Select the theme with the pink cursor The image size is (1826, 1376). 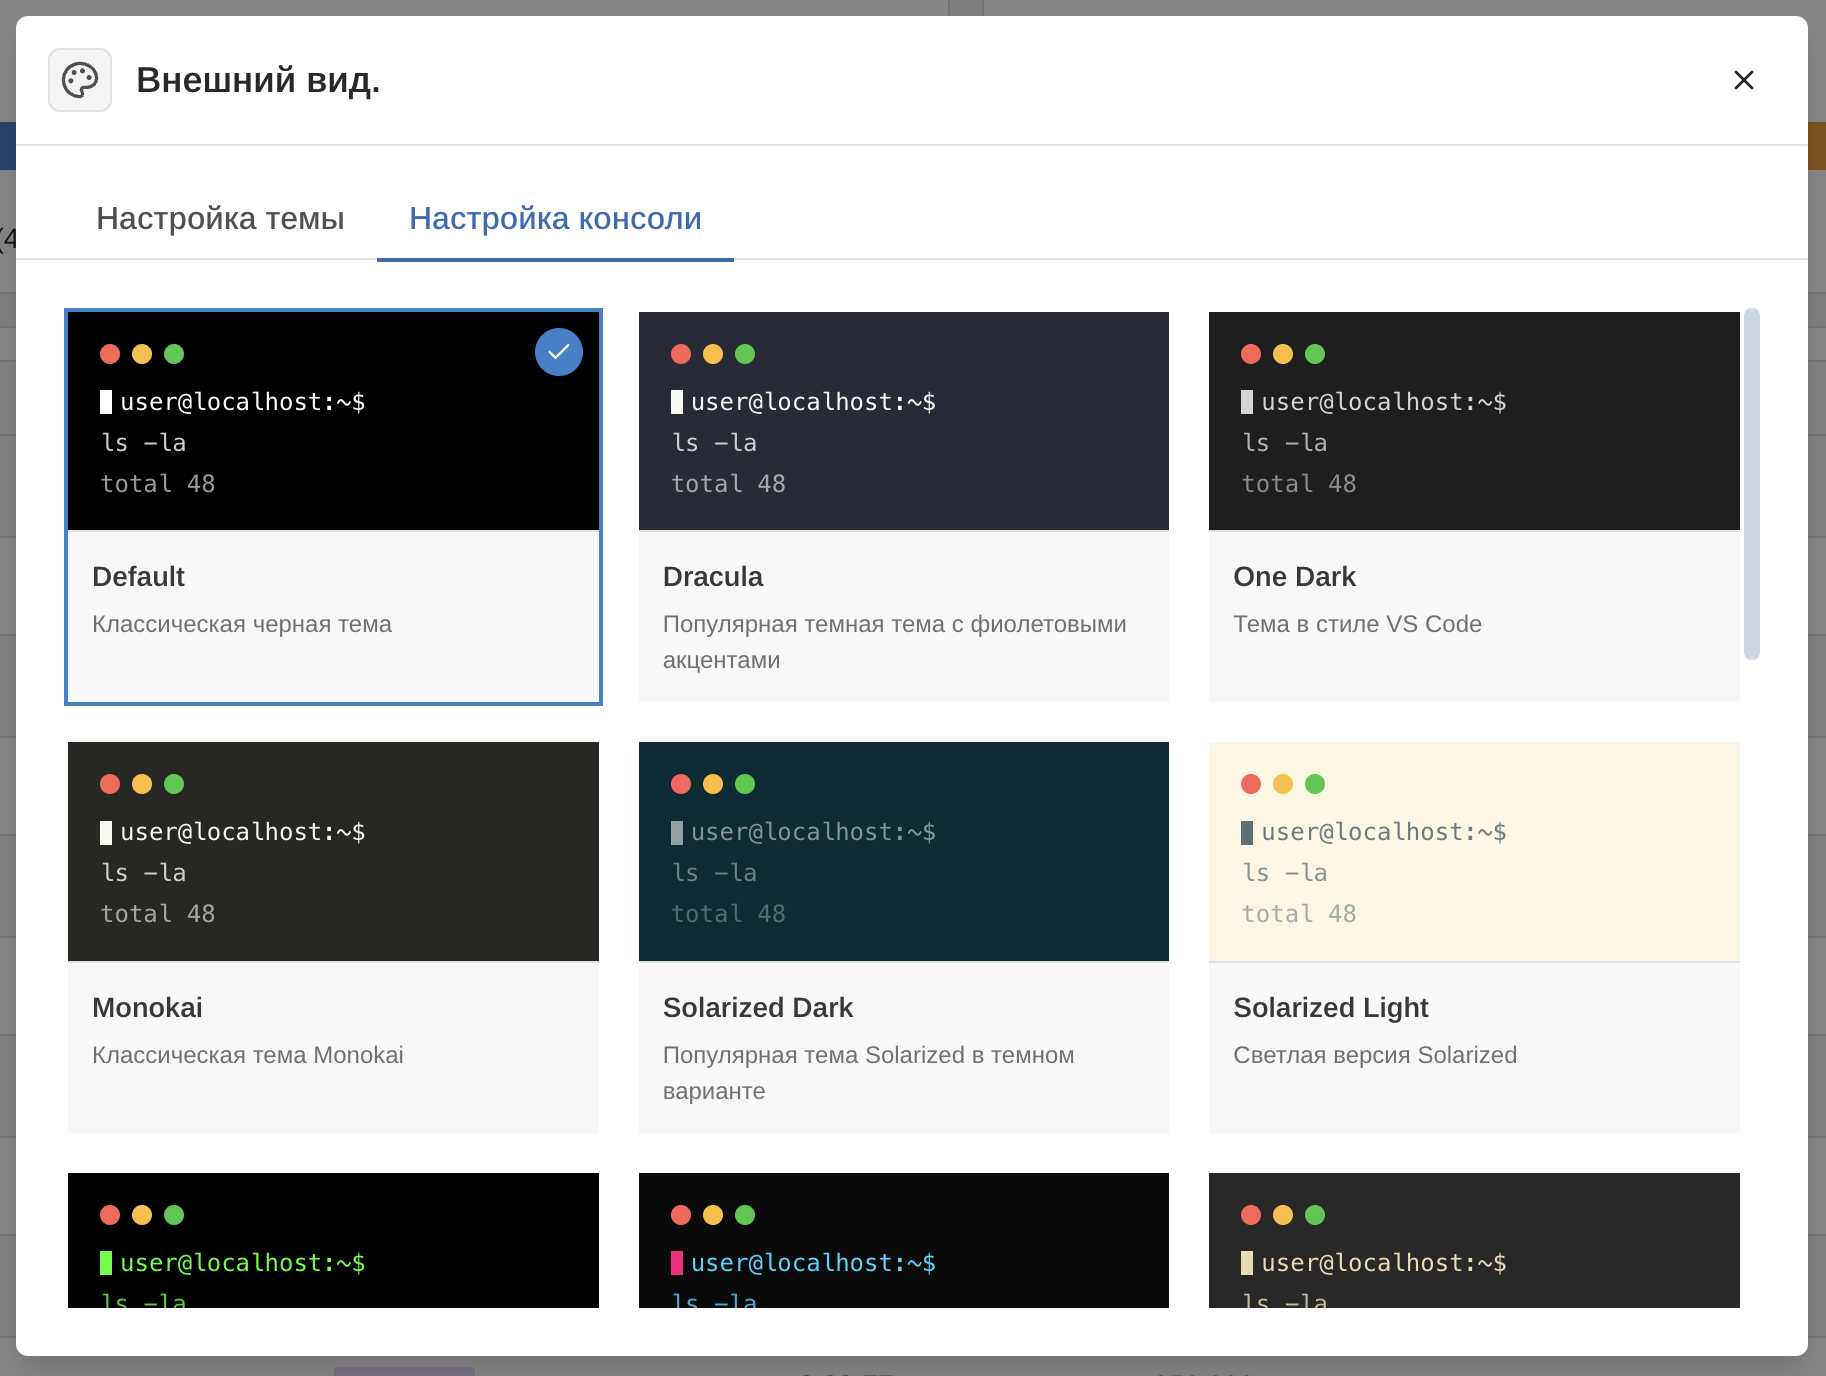pyautogui.click(x=903, y=1240)
